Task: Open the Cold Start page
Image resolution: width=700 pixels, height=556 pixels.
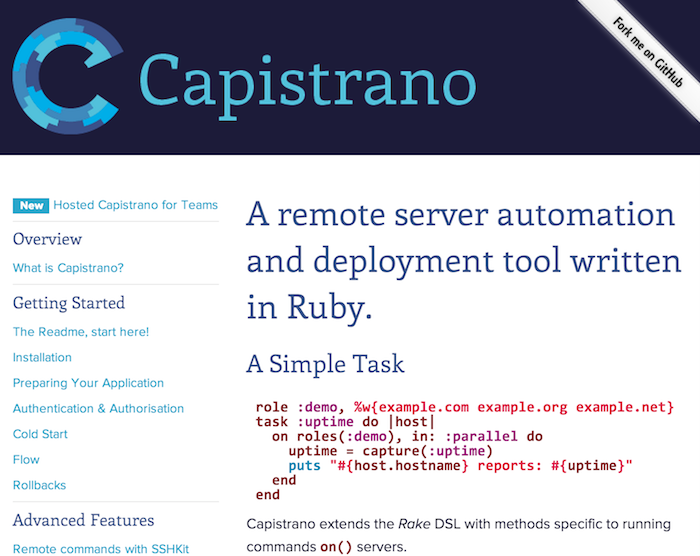Action: click(40, 434)
